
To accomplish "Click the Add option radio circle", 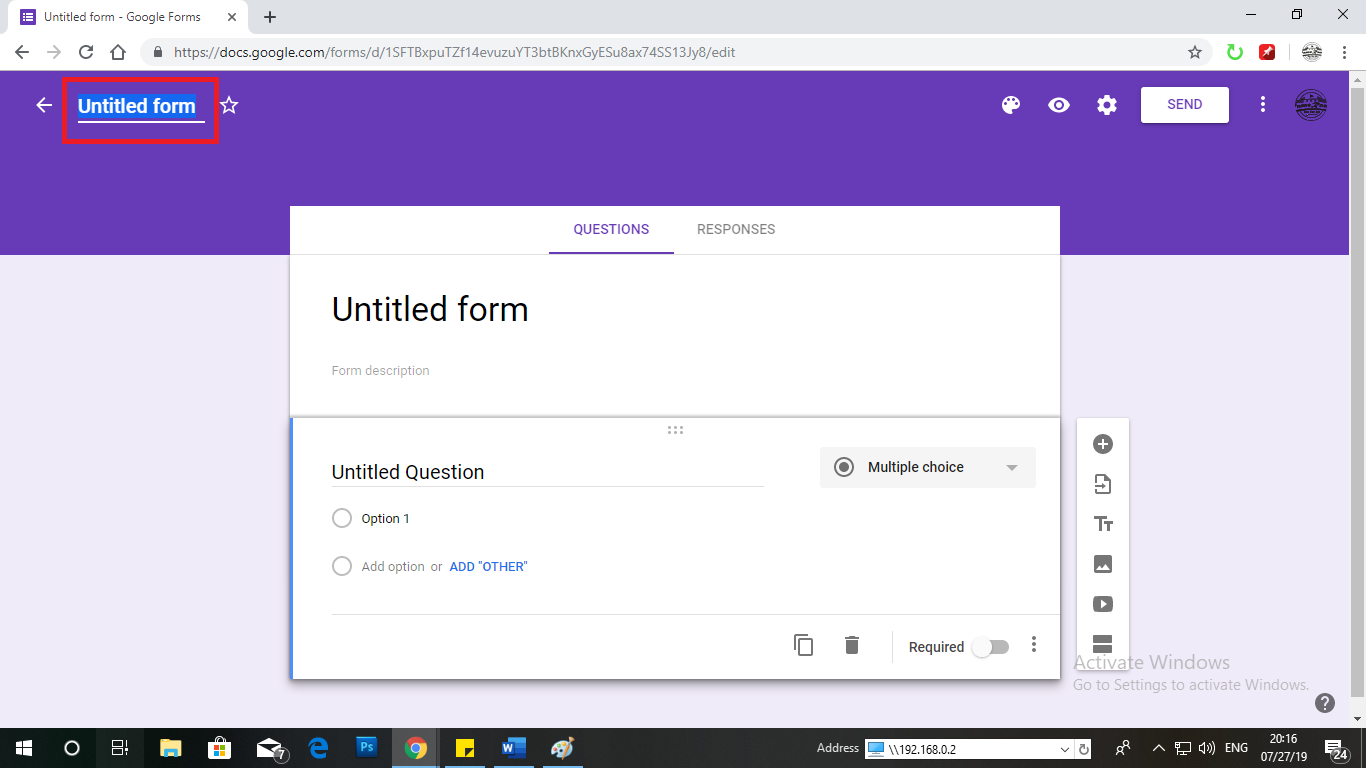I will pos(341,566).
